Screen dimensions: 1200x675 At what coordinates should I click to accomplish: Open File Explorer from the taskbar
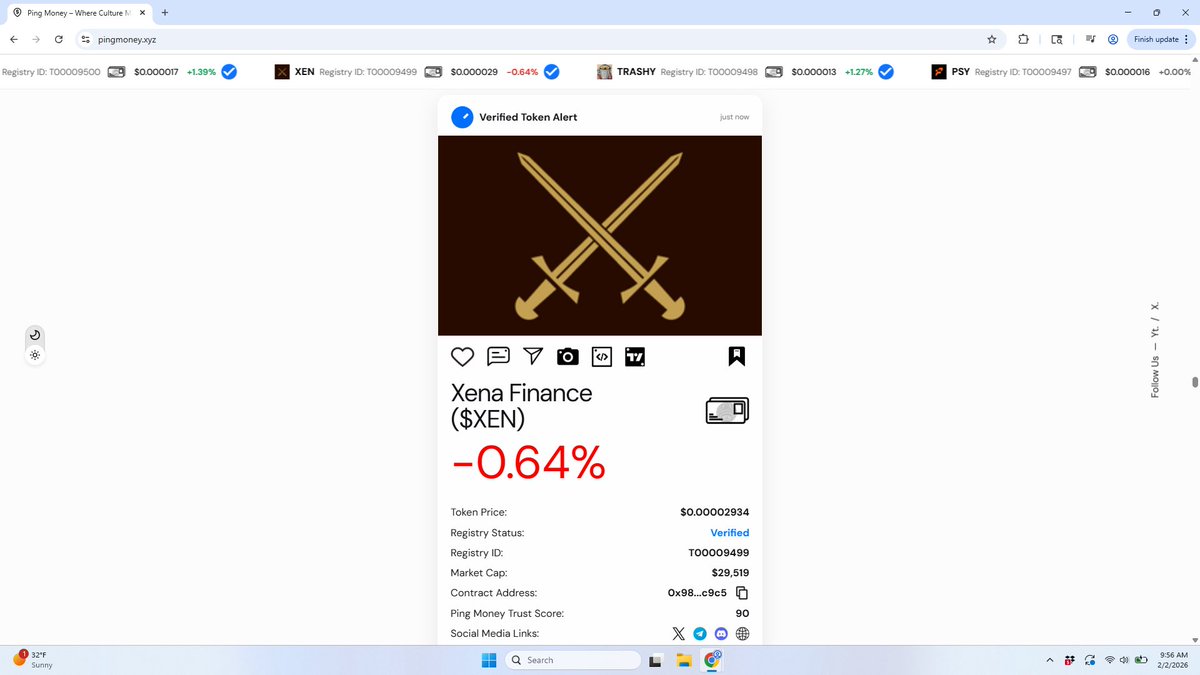click(685, 660)
